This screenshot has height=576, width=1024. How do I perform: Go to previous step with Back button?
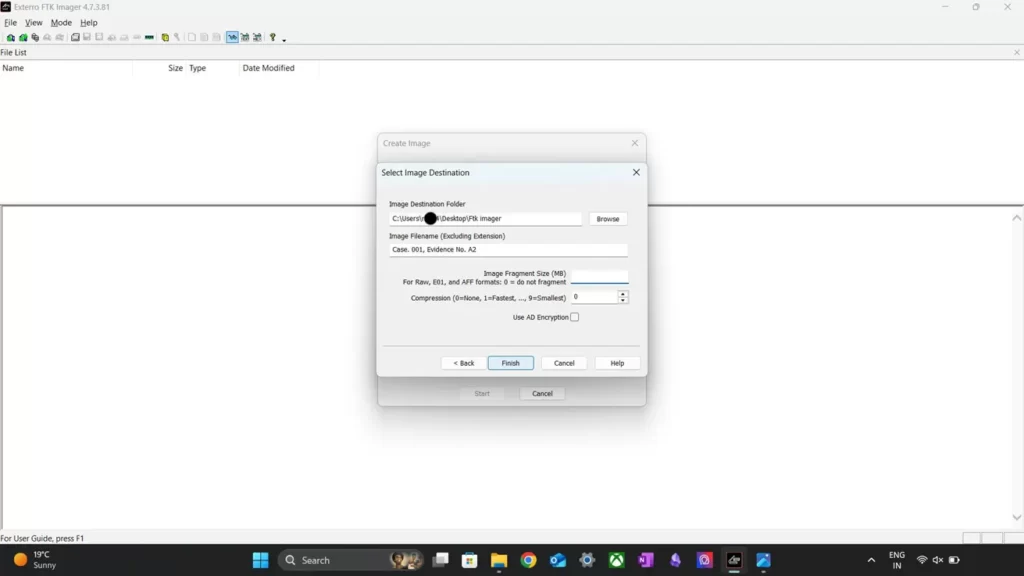coord(464,363)
